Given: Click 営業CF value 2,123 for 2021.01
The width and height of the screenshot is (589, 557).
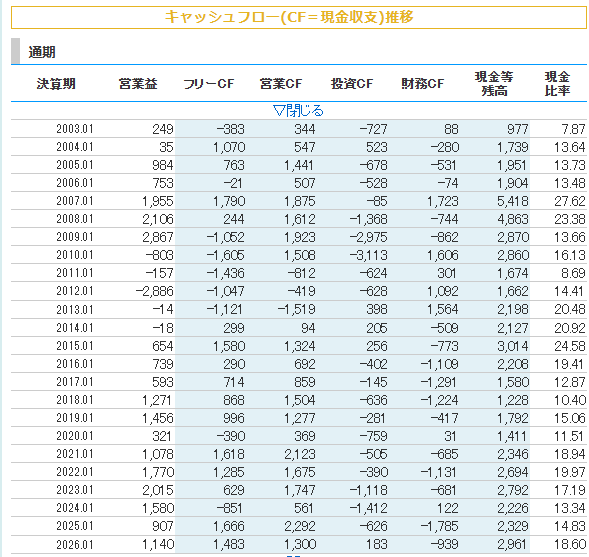Looking at the screenshot, I should 300,454.
